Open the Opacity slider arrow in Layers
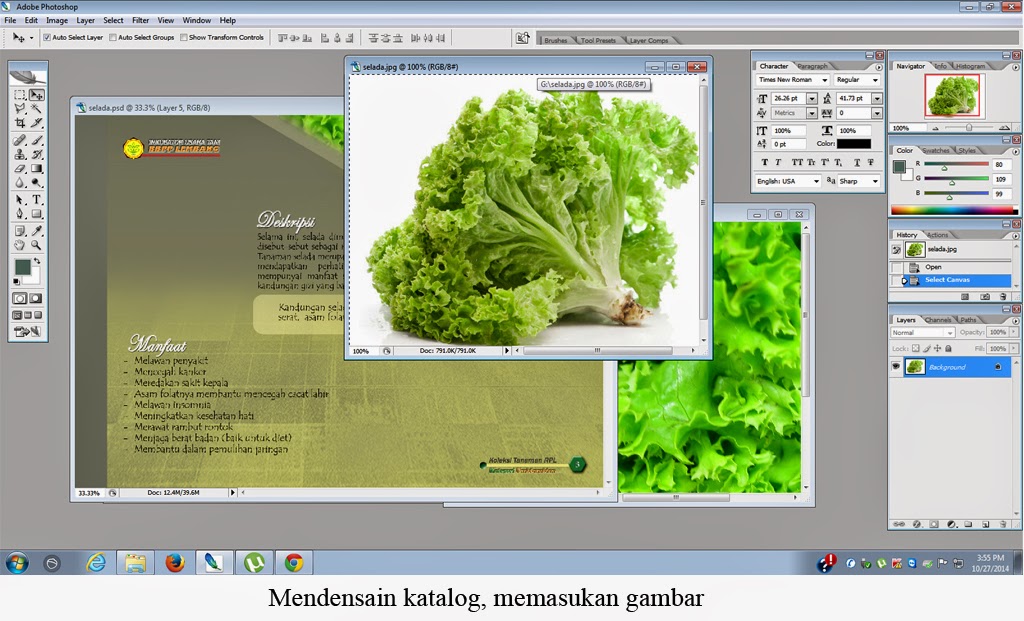Screen dimensions: 1024x621 (x=1014, y=332)
